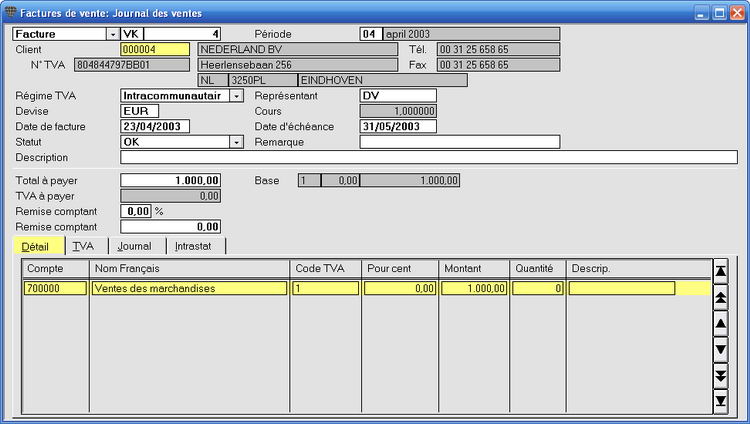The height and width of the screenshot is (424, 750).
Task: Move up one row in detail grid
Action: pyautogui.click(x=720, y=324)
